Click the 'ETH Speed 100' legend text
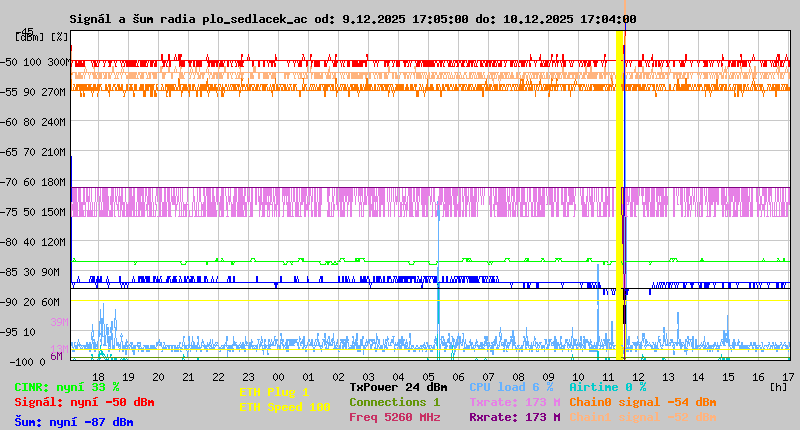This screenshot has width=800, height=430. (x=285, y=407)
